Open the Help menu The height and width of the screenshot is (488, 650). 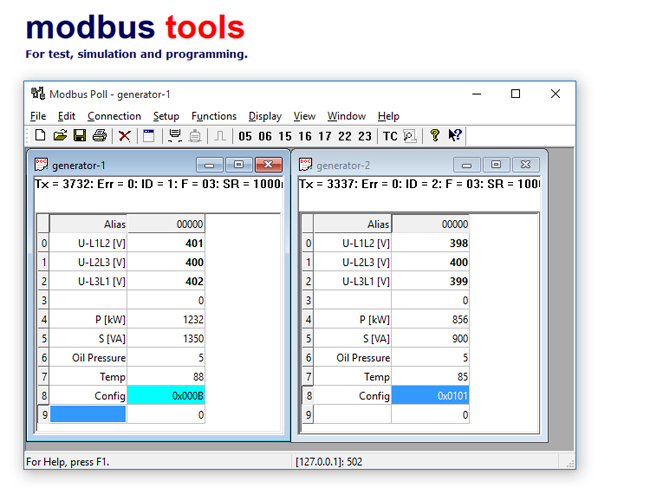(x=388, y=117)
